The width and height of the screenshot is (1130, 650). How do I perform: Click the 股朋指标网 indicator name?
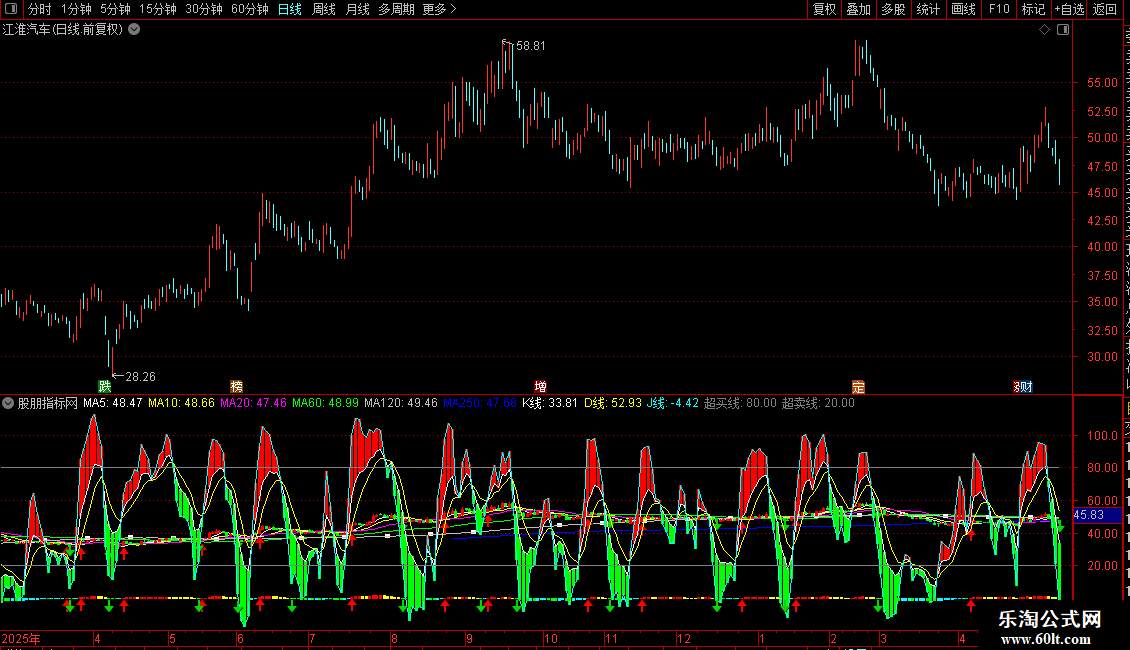(x=48, y=404)
